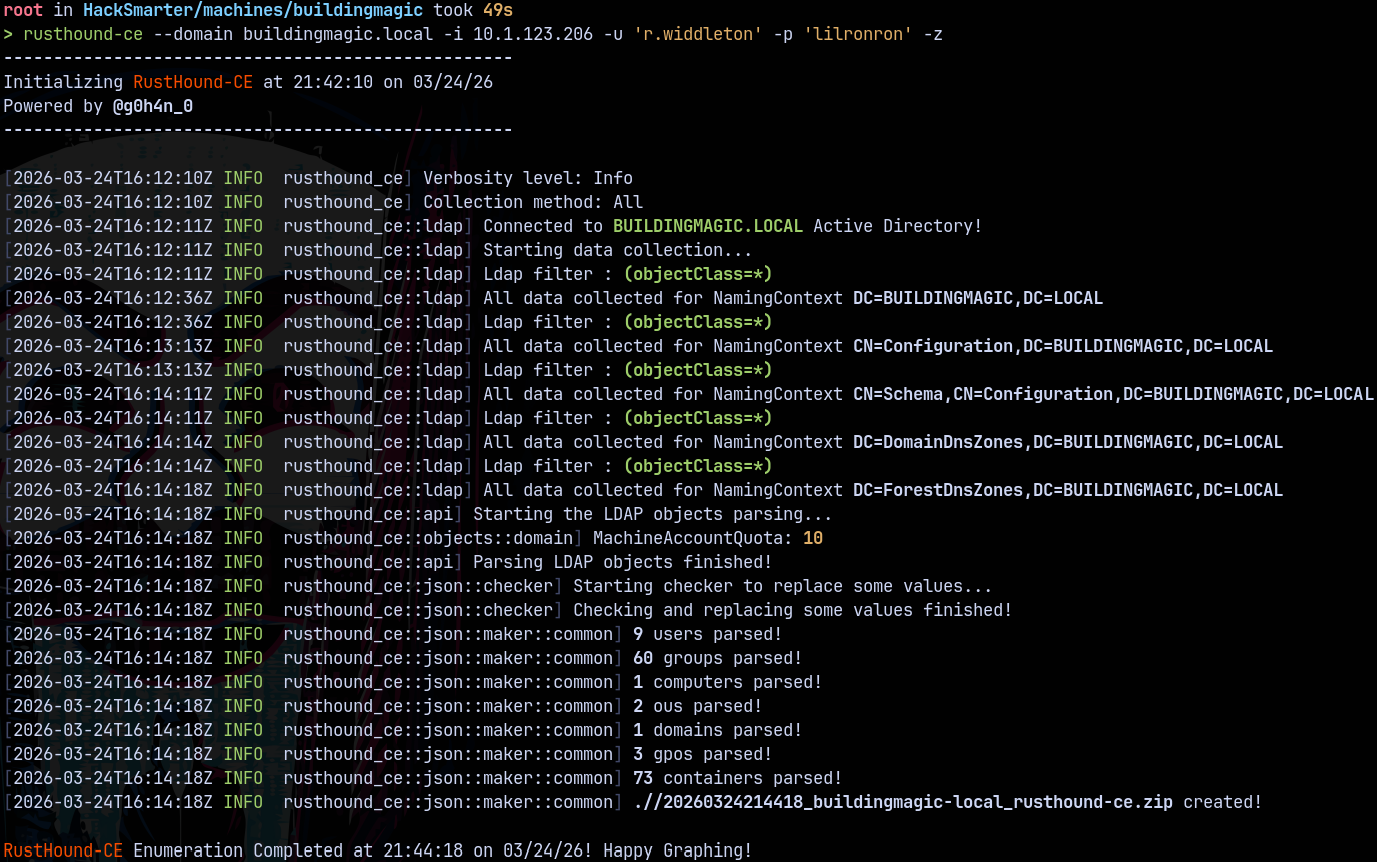Click the "Verbosity level: Info" text
1377x862 pixels.
click(x=527, y=178)
